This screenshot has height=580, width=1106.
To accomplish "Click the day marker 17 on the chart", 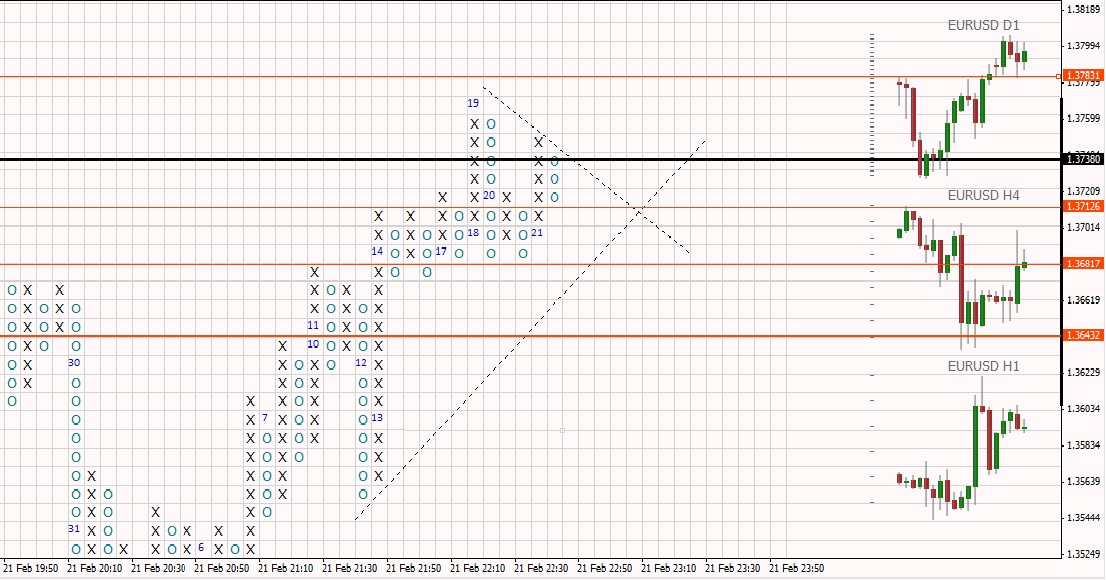I will [441, 251].
